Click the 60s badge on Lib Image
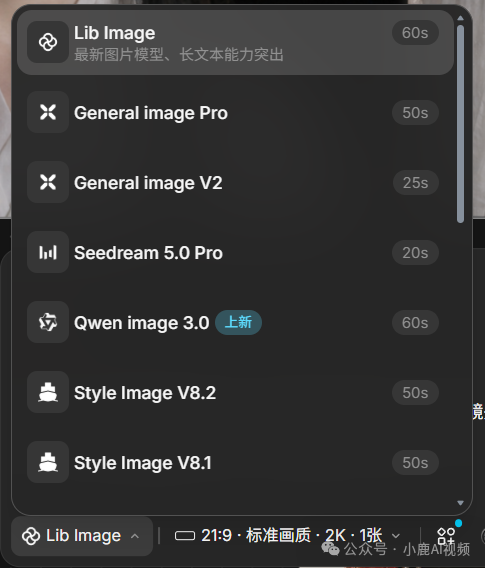The width and height of the screenshot is (485, 568). [x=415, y=33]
